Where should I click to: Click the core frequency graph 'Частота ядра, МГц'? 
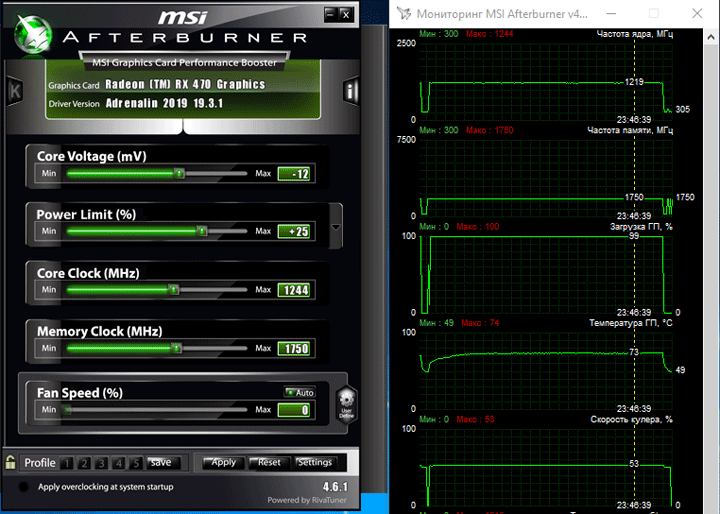546,81
